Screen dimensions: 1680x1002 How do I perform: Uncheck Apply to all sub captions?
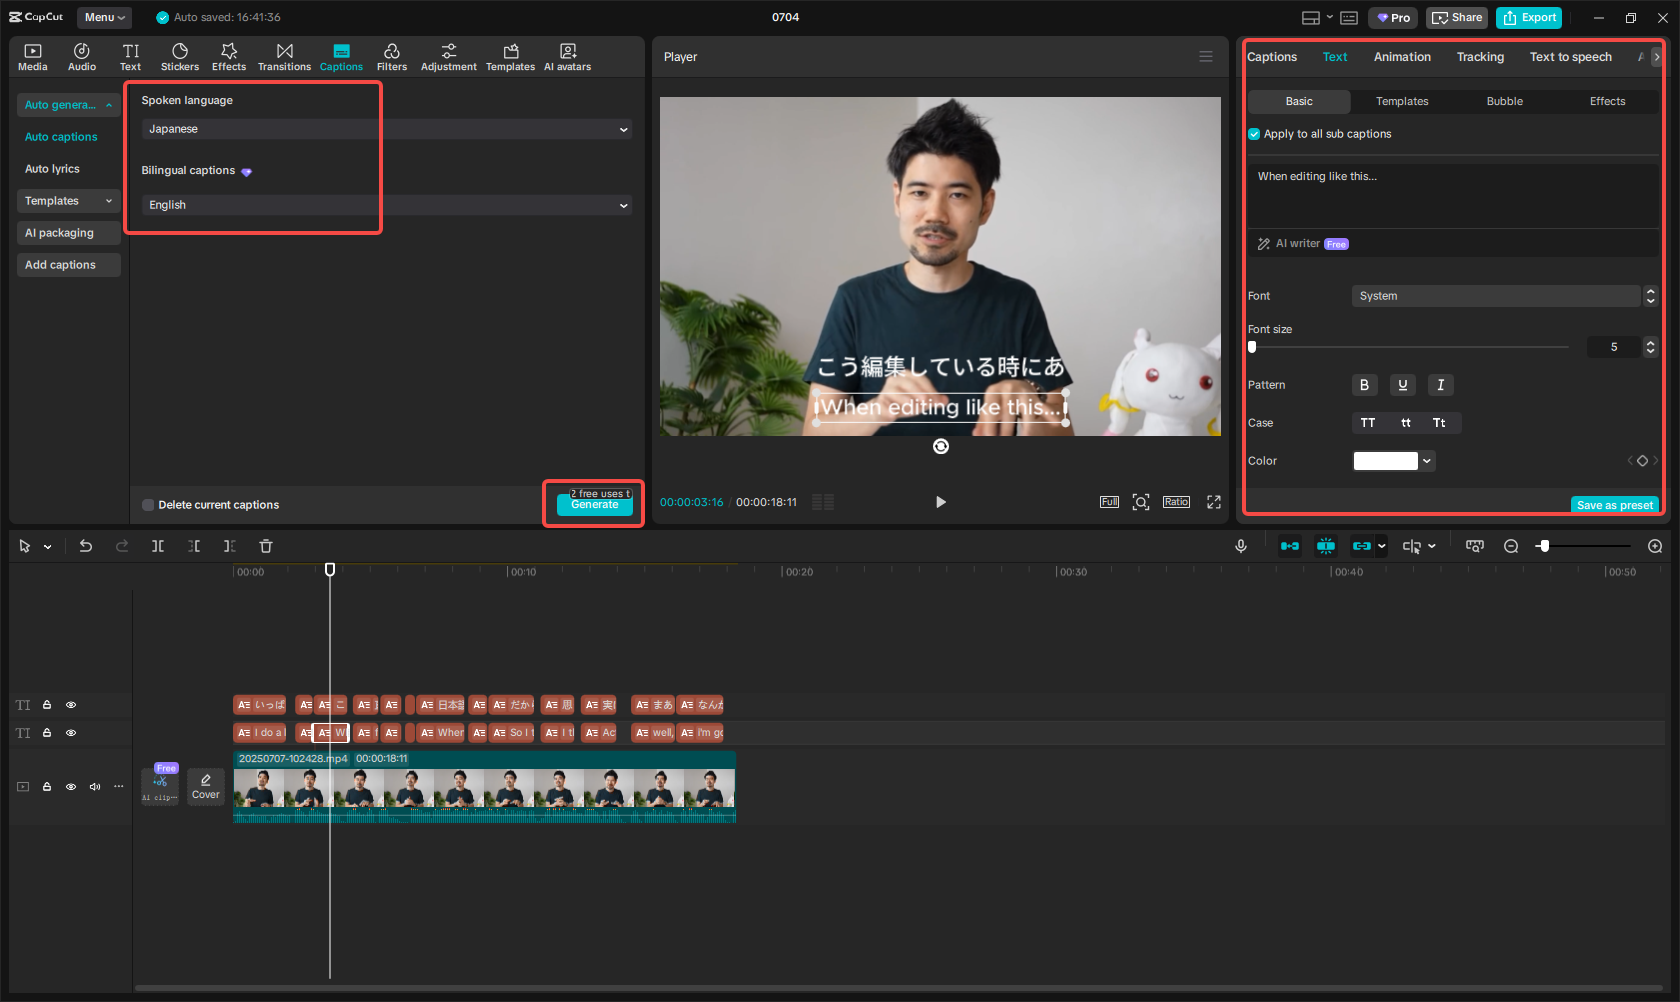1254,133
